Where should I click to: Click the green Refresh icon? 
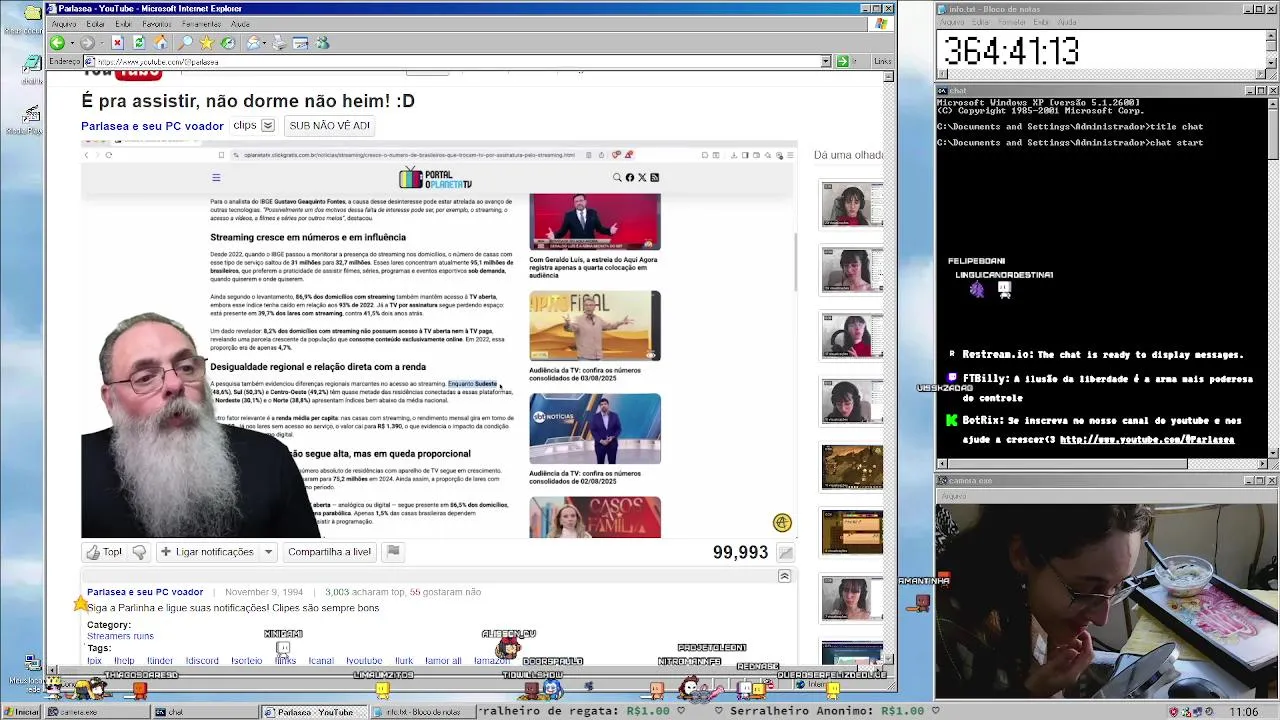click(x=139, y=43)
